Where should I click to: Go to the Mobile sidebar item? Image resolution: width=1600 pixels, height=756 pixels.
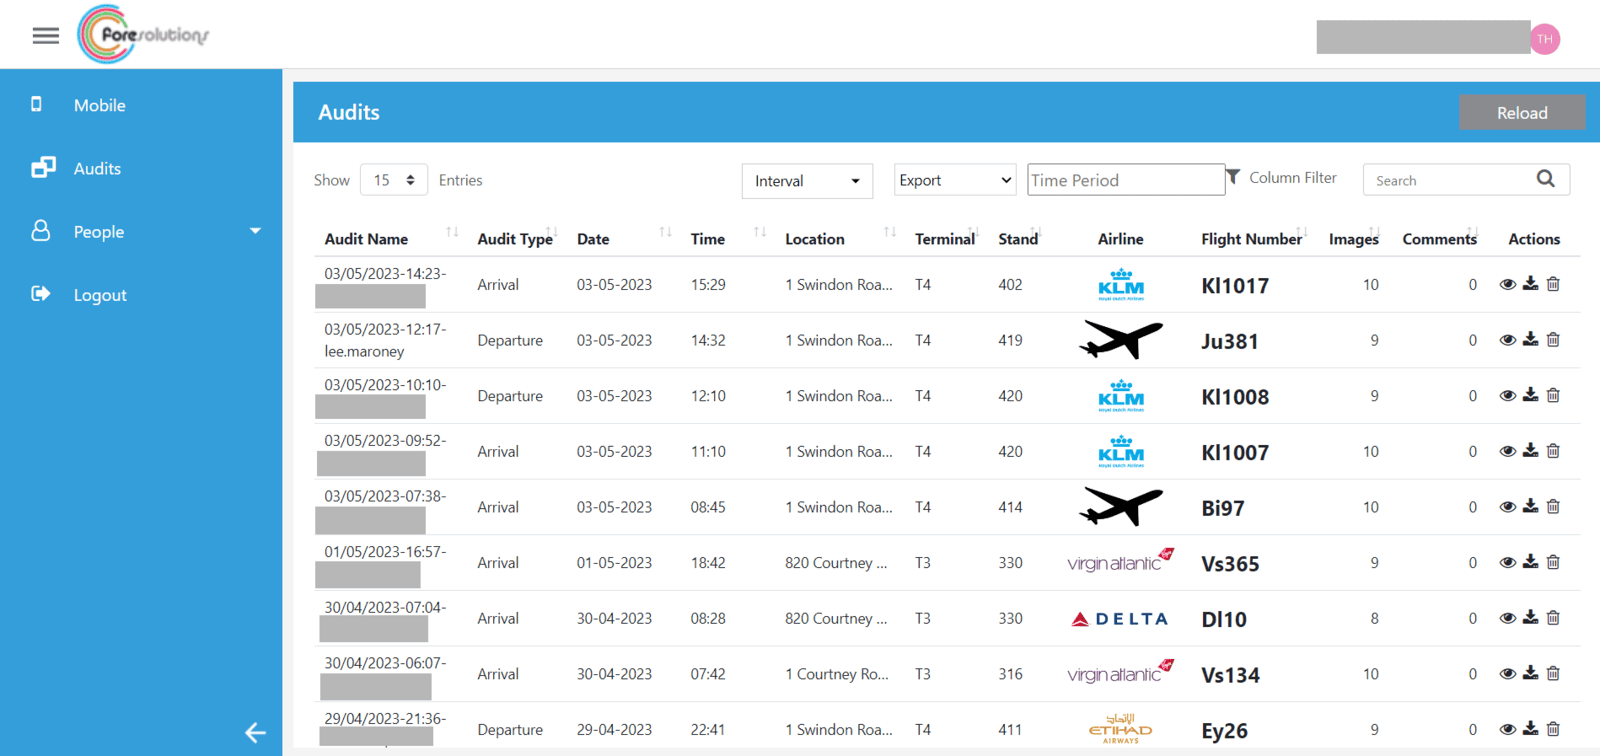click(99, 105)
